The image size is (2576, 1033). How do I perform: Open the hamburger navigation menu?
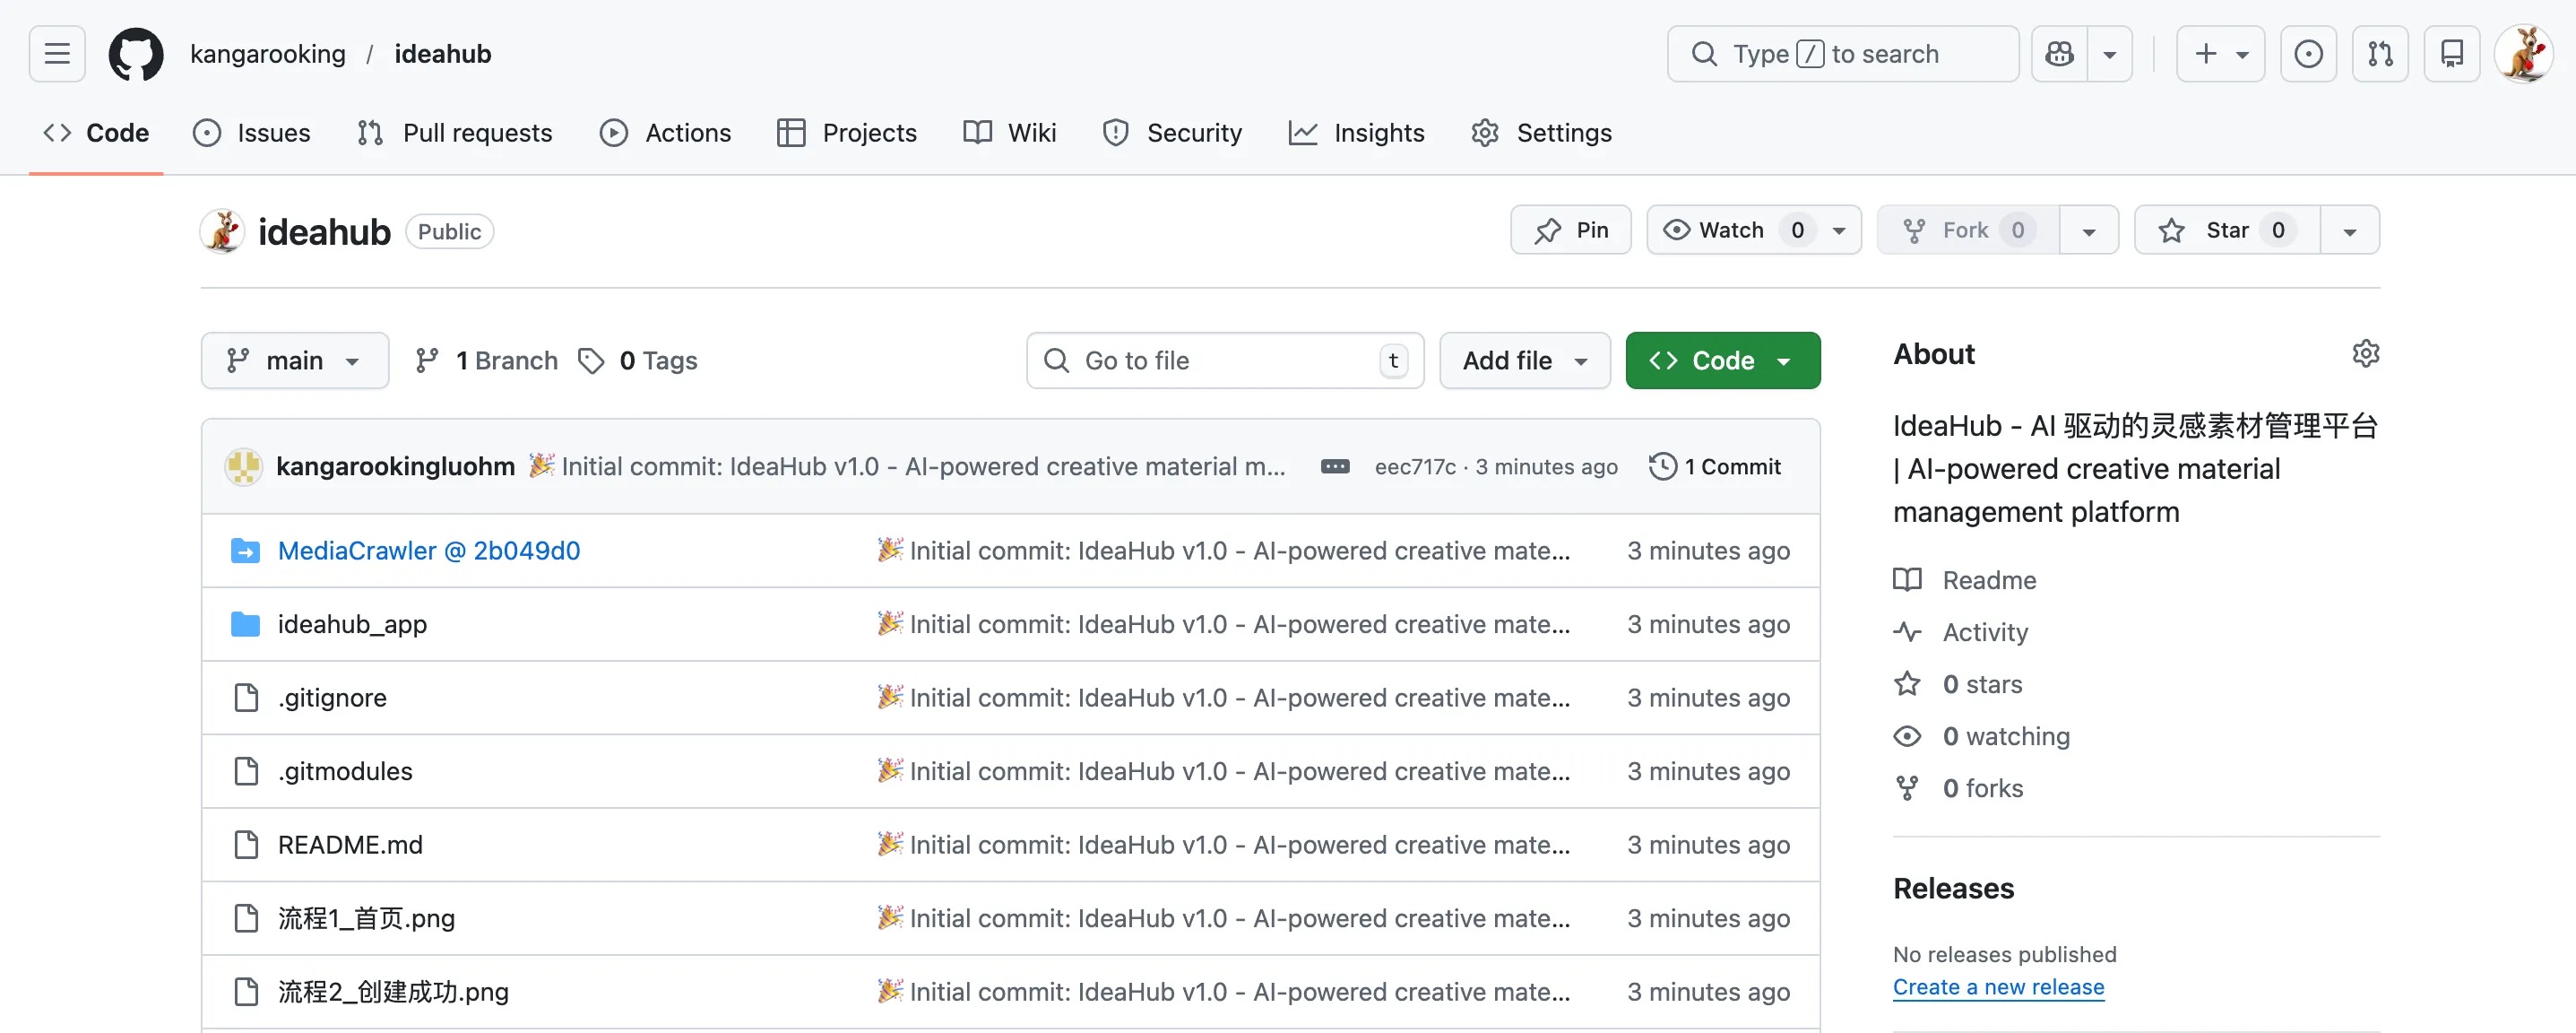tap(57, 54)
